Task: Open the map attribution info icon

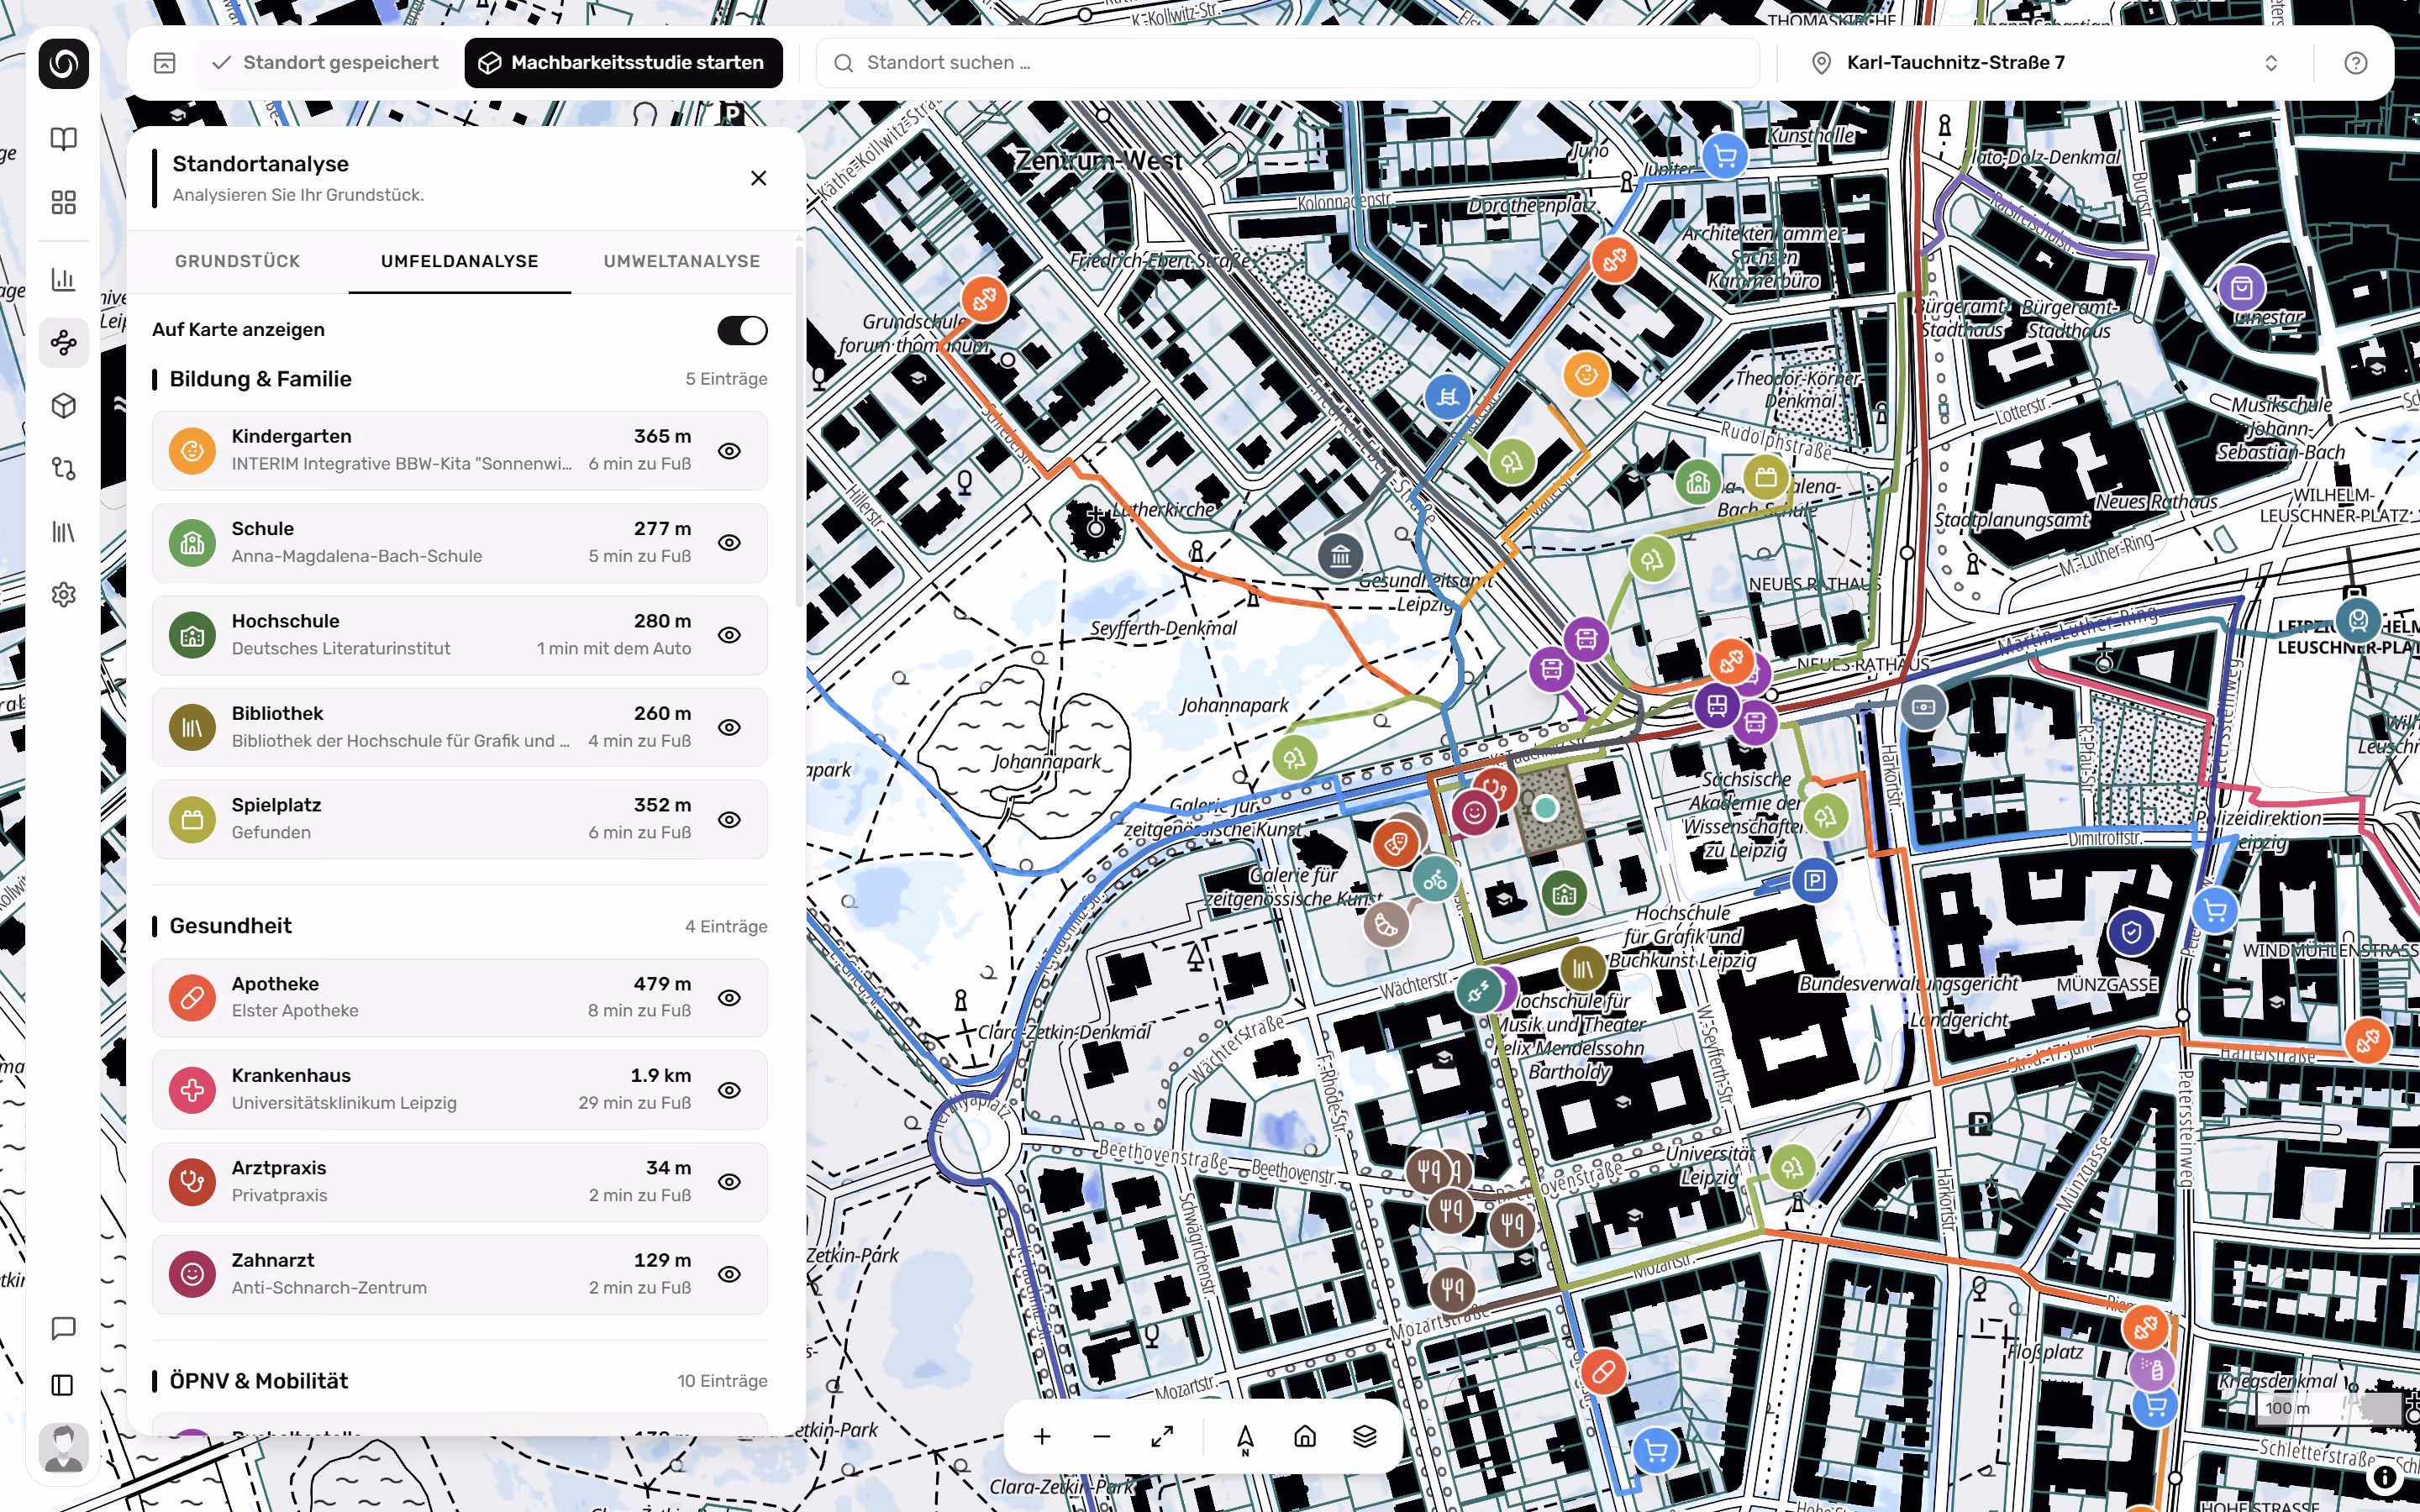Action: point(2385,1477)
